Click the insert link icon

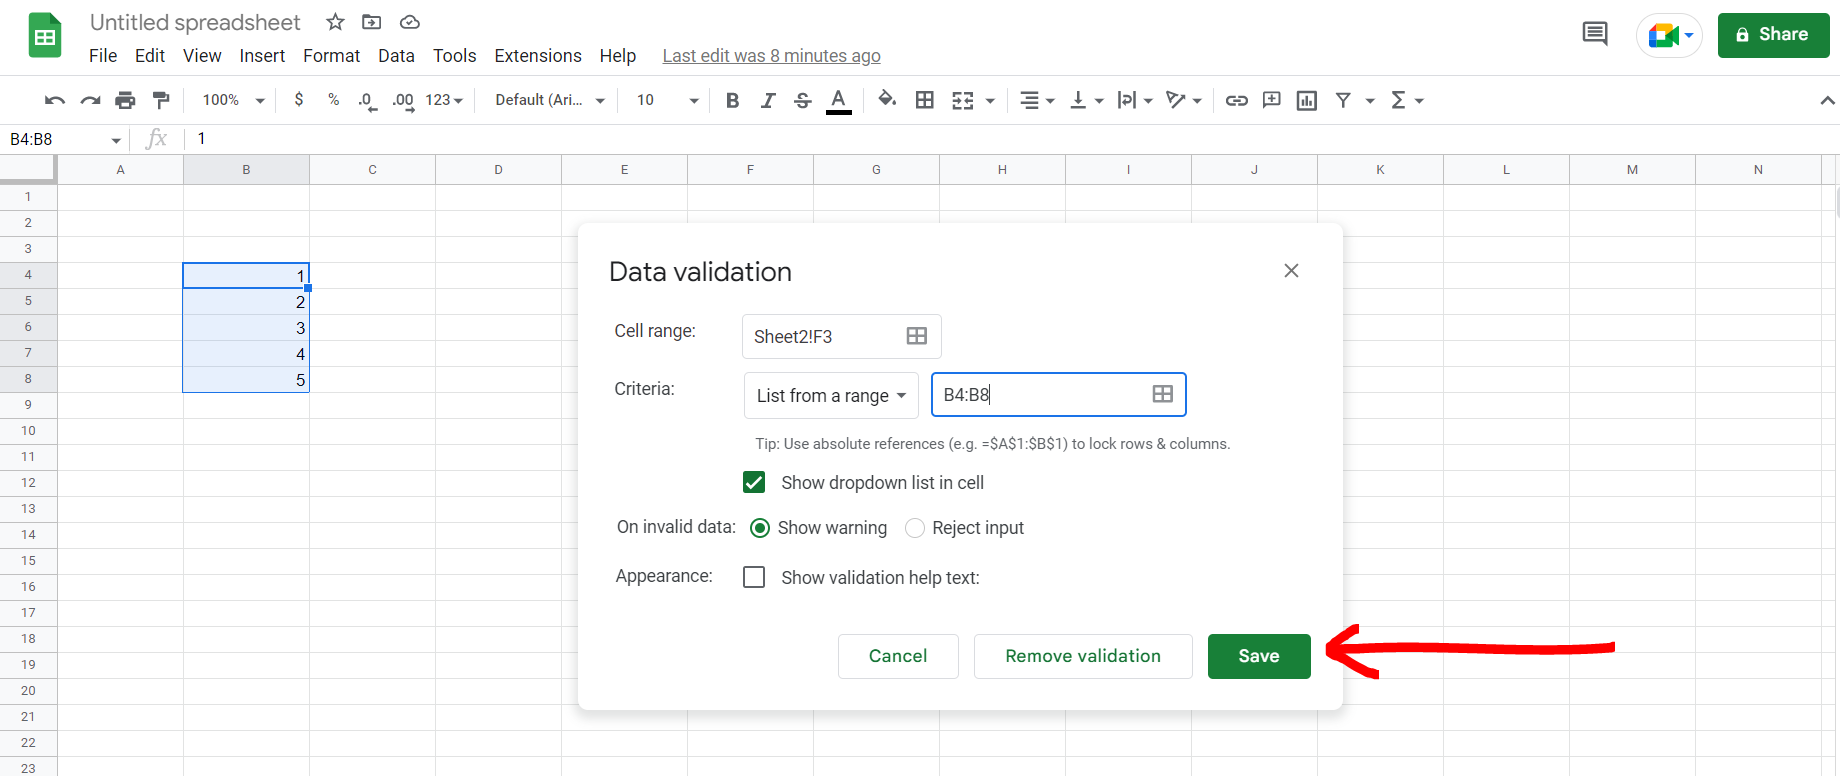coord(1236,100)
